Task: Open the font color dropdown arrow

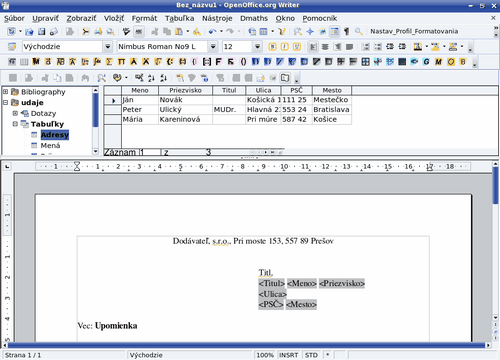Action: [427, 47]
